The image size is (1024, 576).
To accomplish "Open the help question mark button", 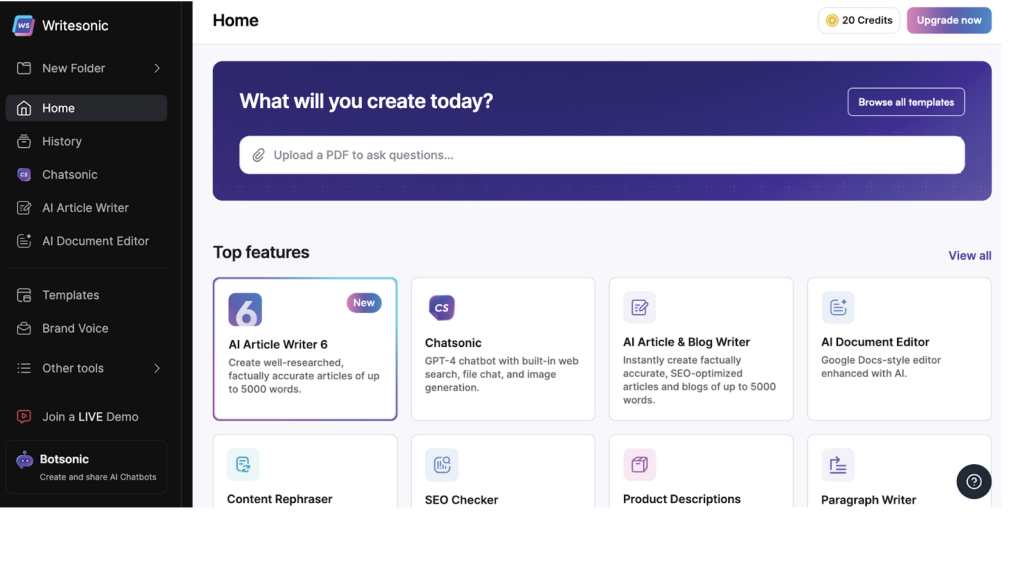I will click(x=973, y=482).
